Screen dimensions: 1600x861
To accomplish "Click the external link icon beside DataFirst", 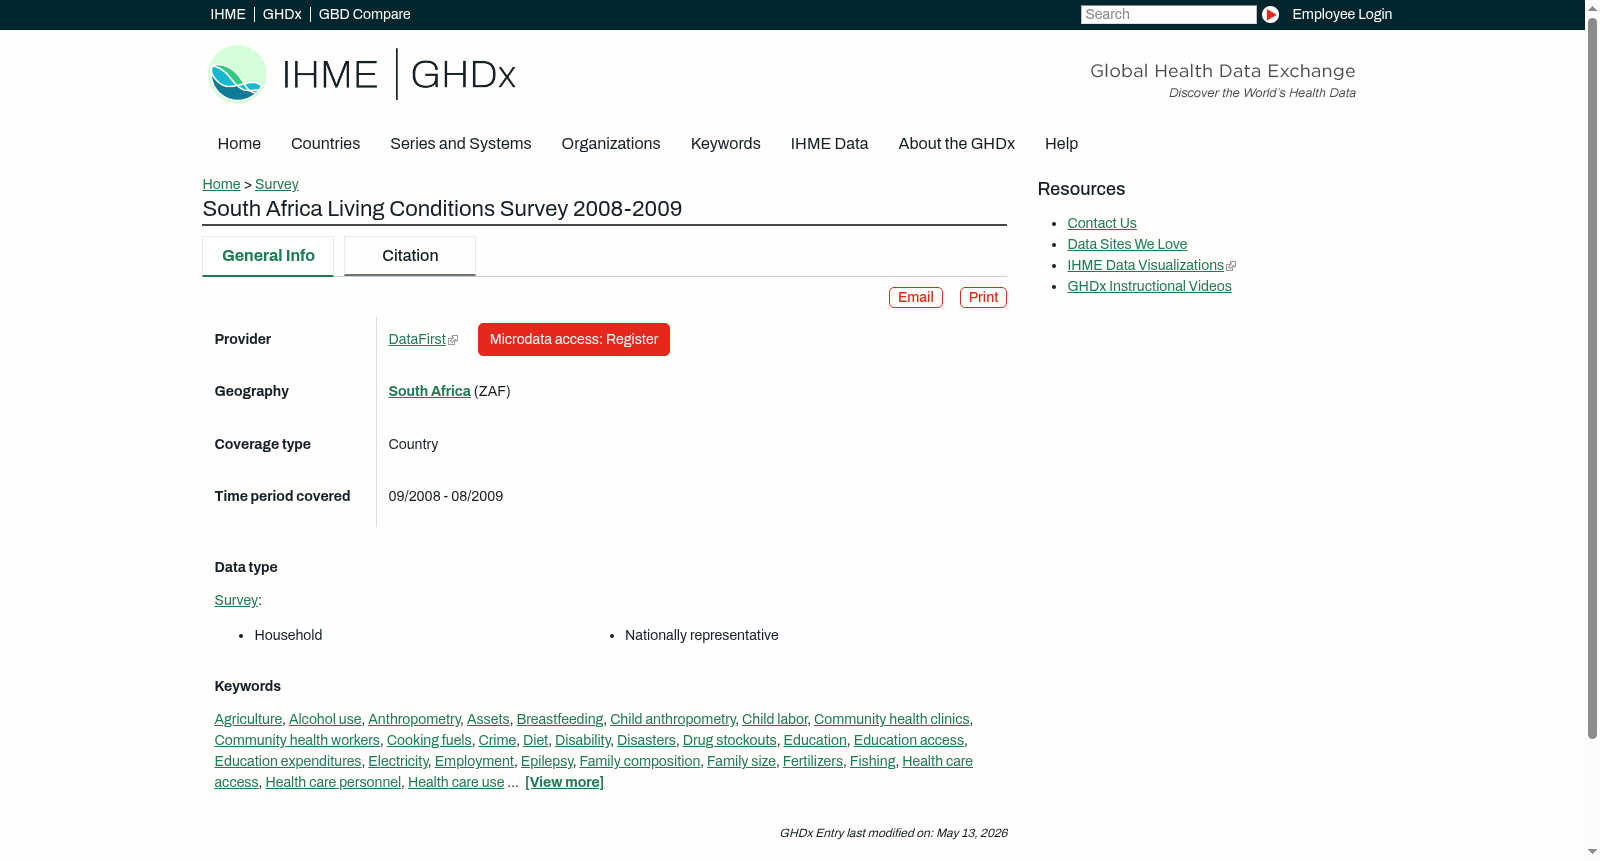I will 454,340.
